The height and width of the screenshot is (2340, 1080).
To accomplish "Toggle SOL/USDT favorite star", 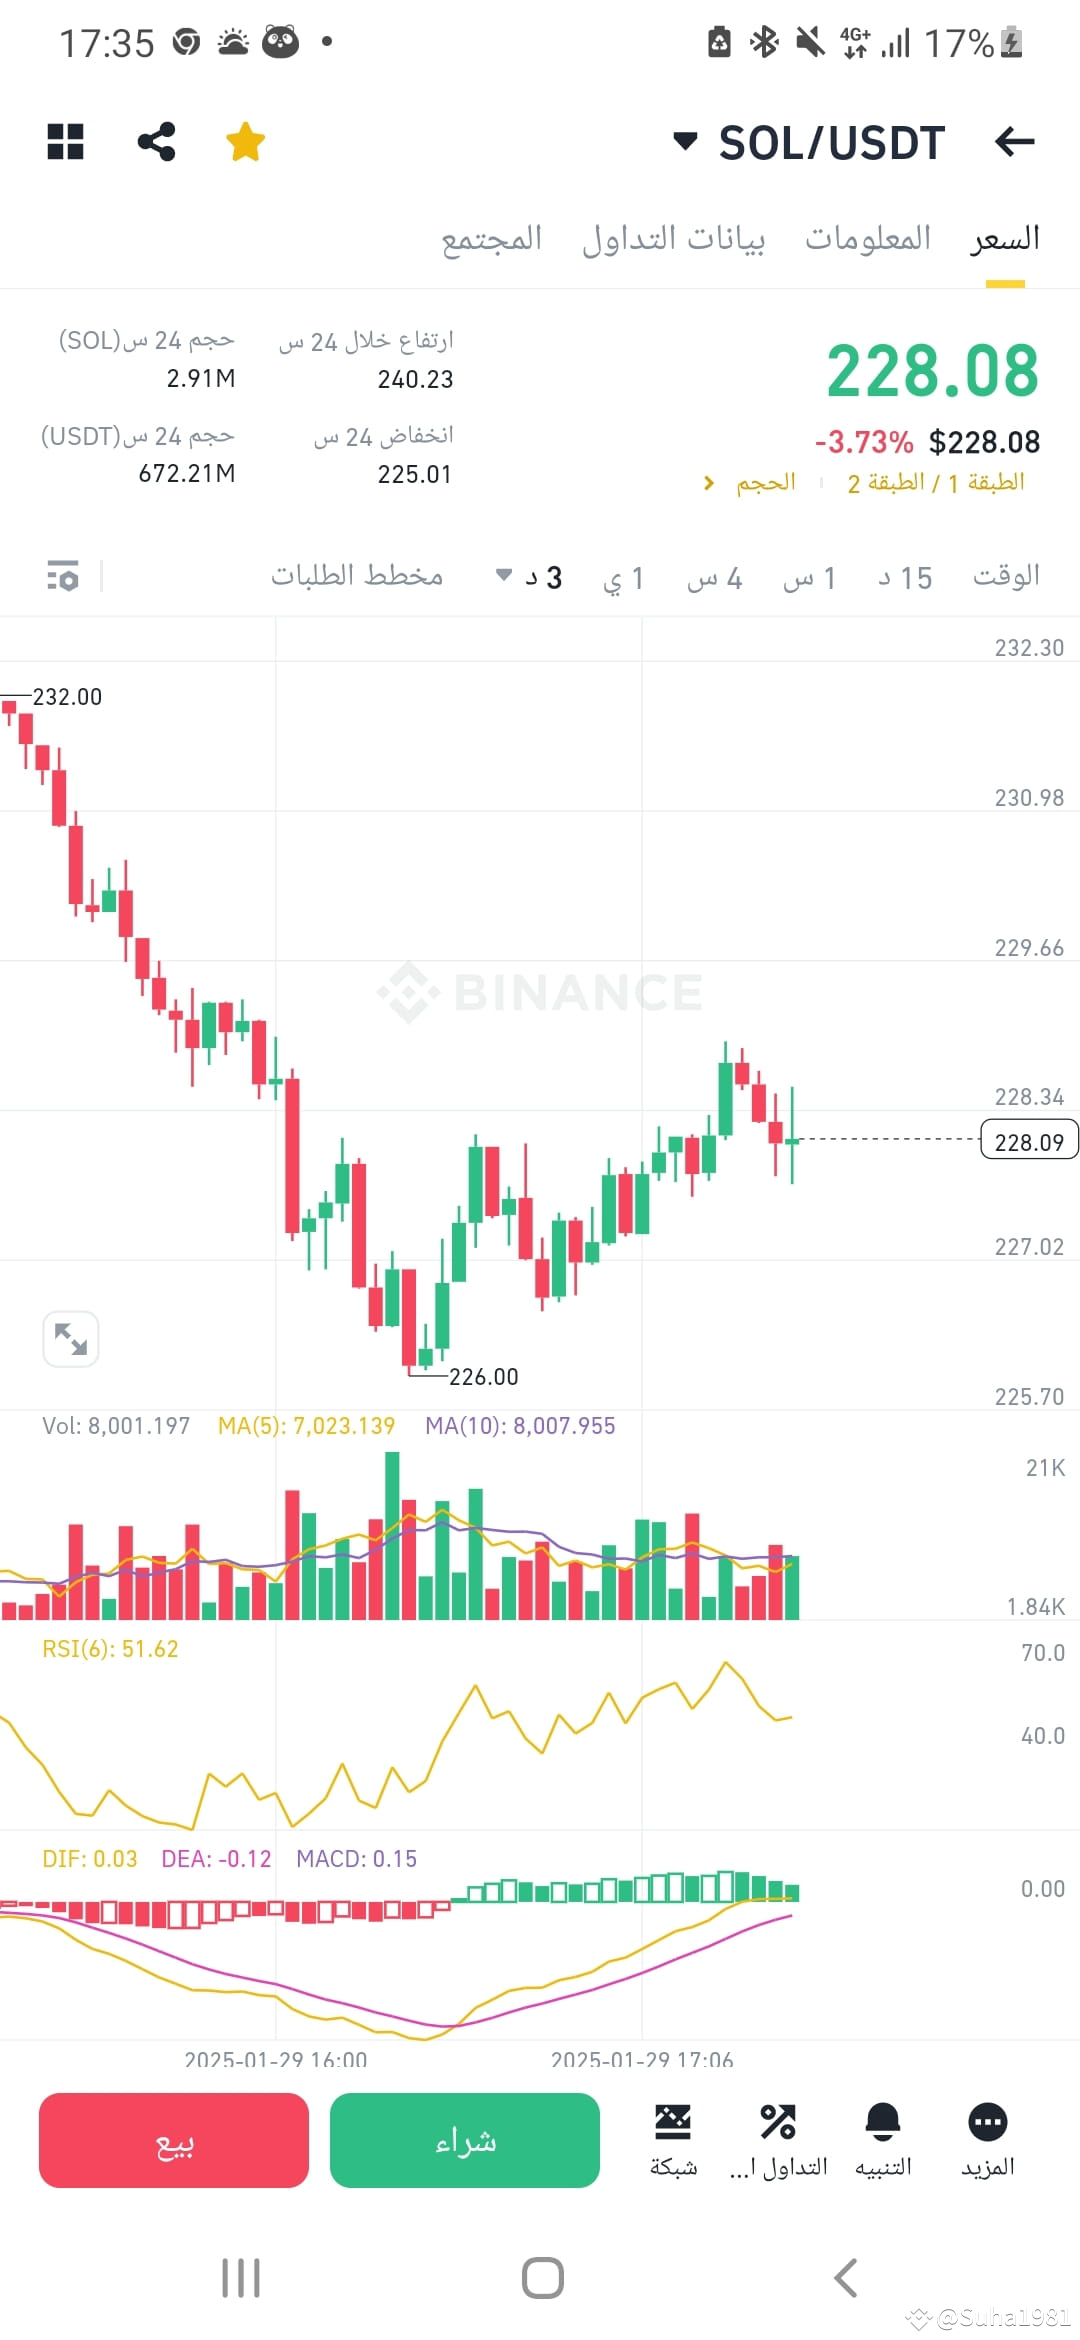I will coord(244,142).
